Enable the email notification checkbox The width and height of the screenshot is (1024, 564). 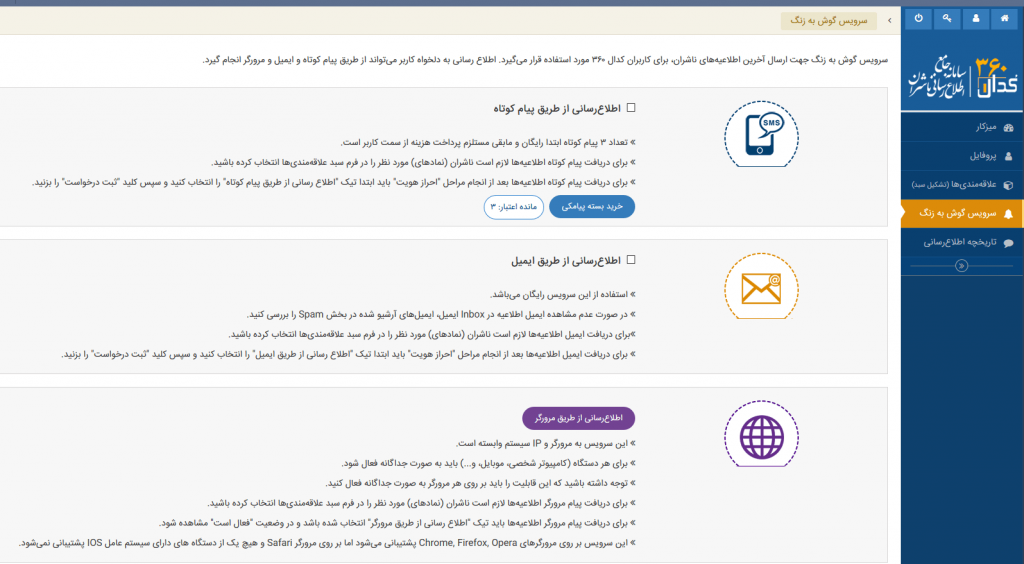(x=630, y=261)
